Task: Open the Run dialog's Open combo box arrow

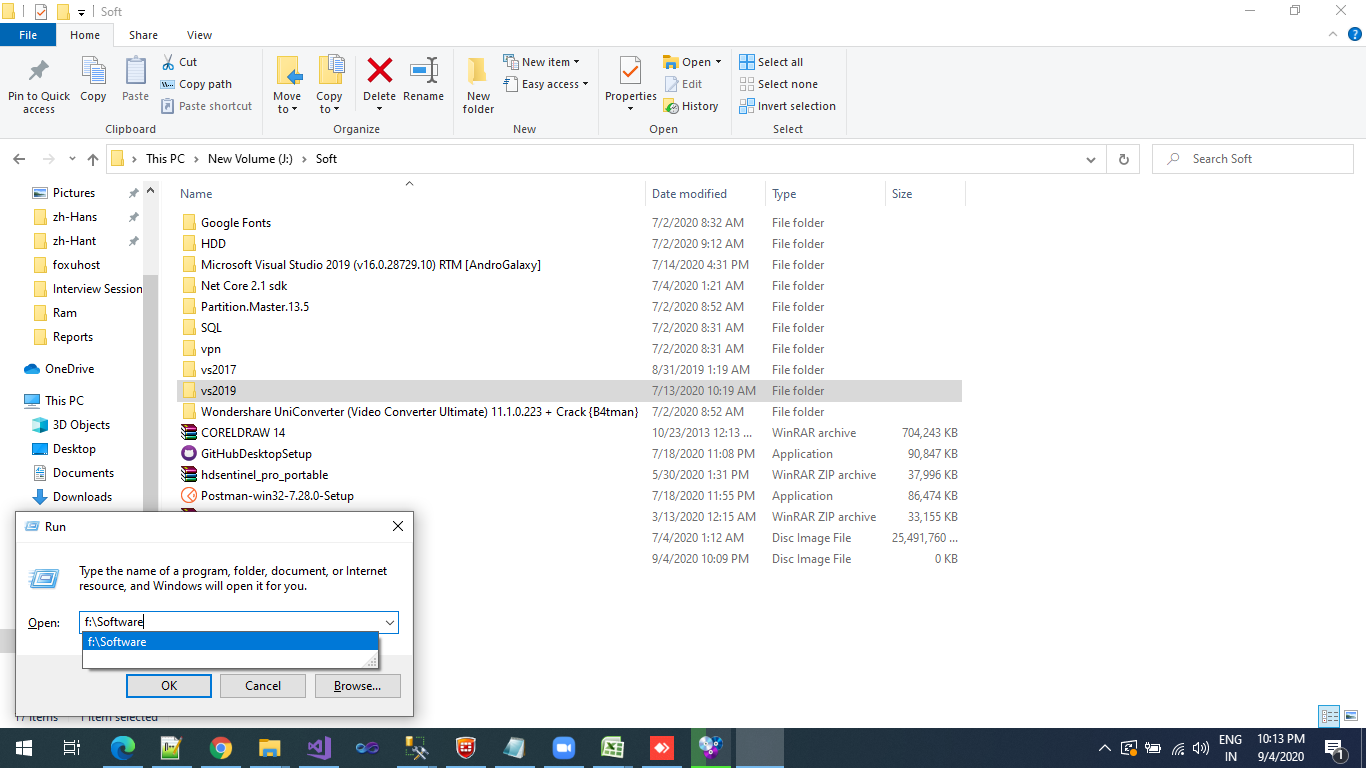Action: tap(389, 622)
